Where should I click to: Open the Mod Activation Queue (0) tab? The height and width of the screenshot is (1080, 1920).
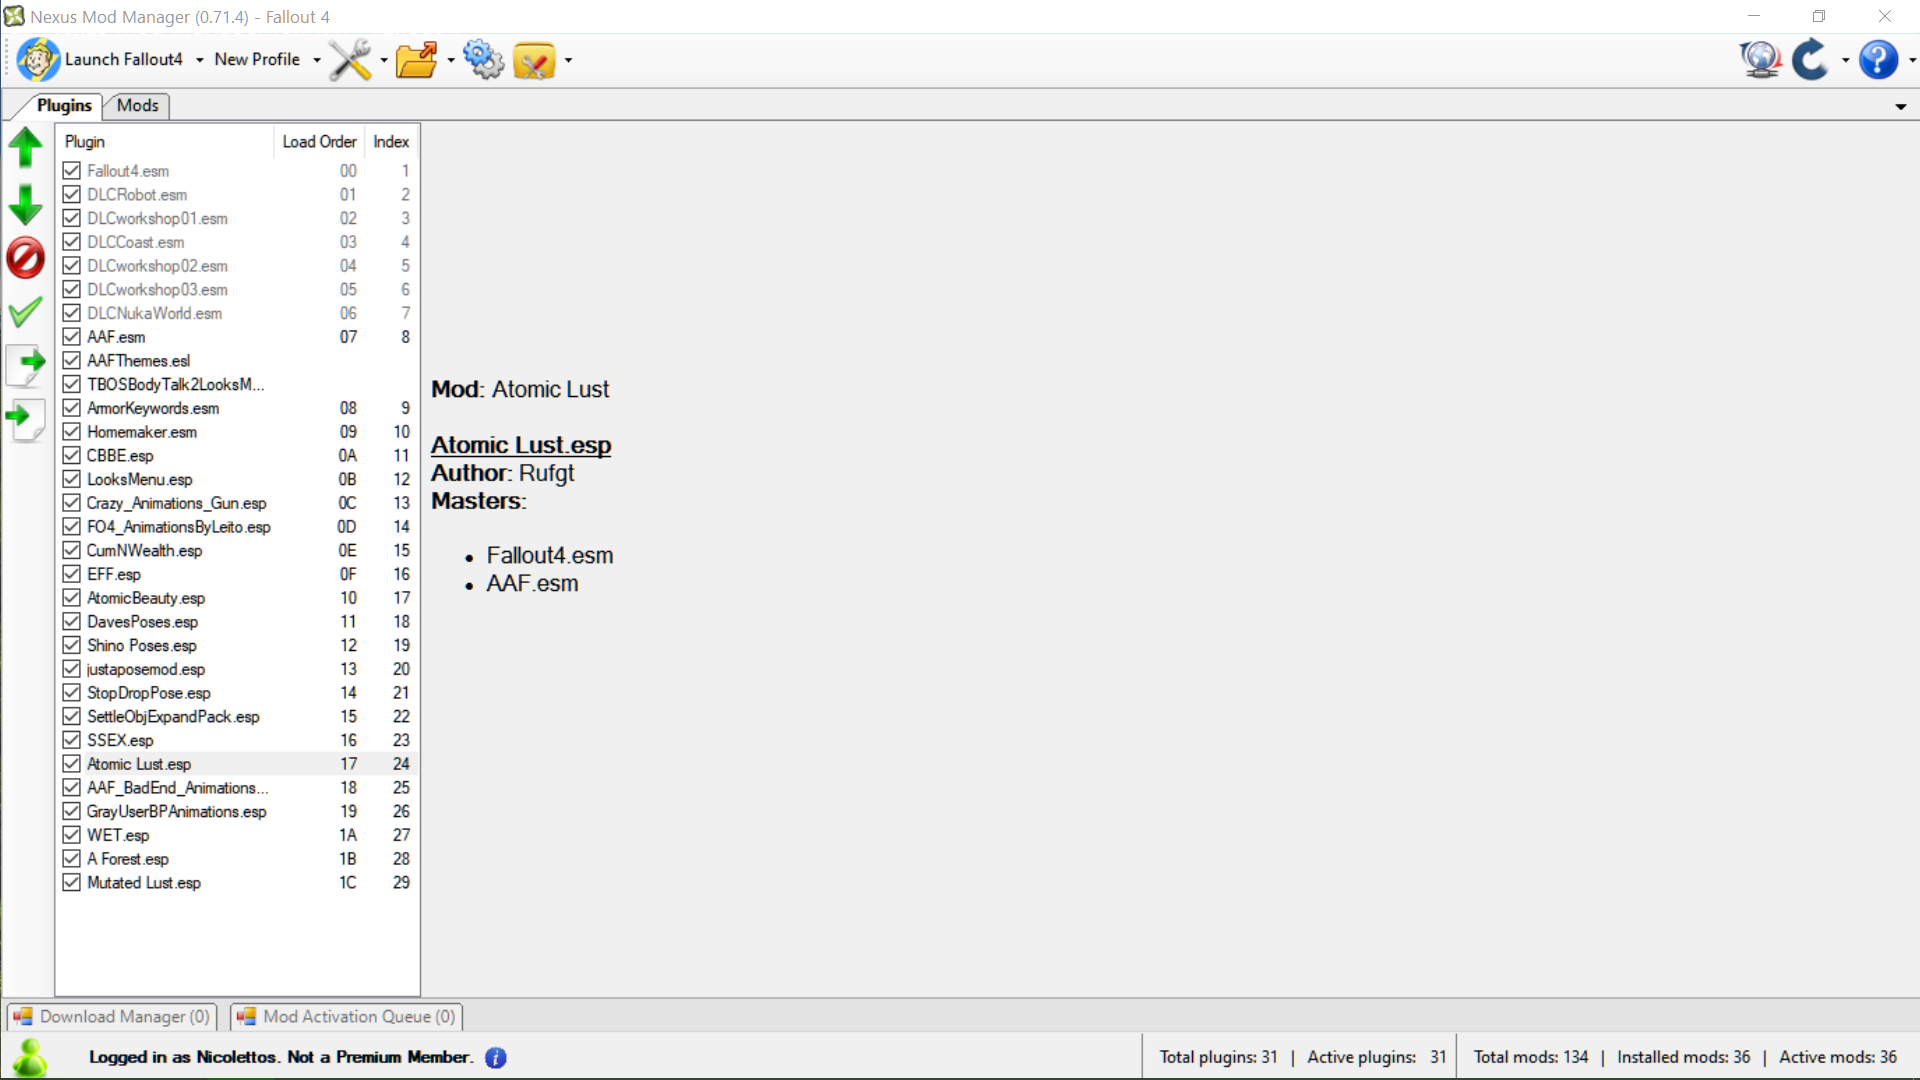click(x=347, y=1017)
